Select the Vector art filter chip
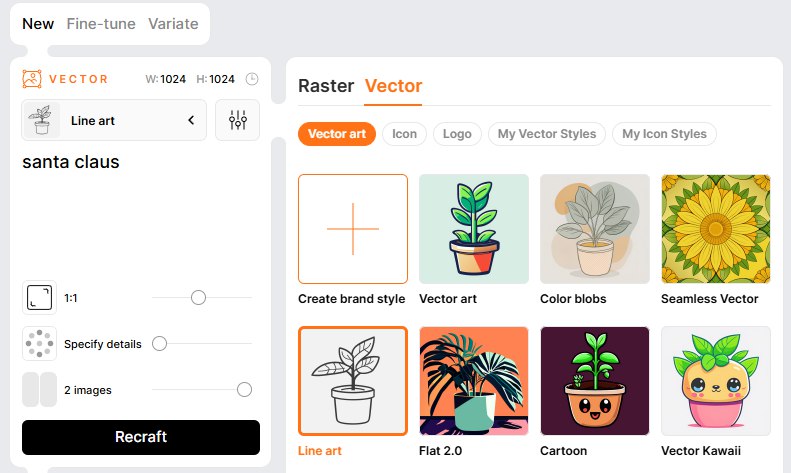The height and width of the screenshot is (473, 791). [337, 134]
